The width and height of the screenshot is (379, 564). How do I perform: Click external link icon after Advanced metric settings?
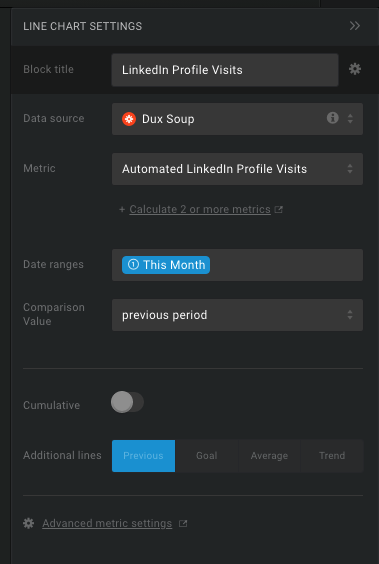[183, 523]
